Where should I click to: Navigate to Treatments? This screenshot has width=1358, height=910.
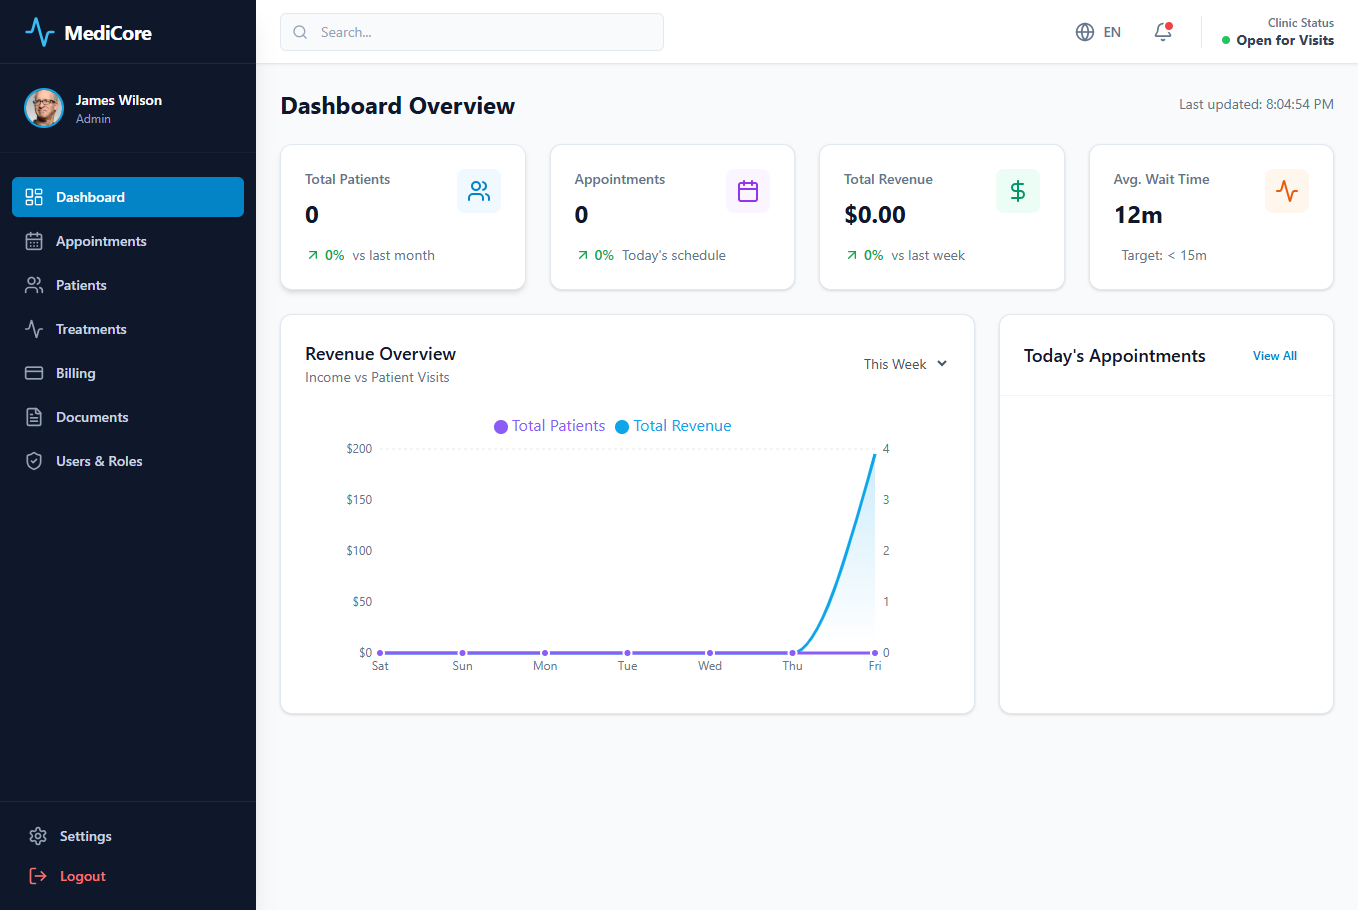[x=128, y=329]
